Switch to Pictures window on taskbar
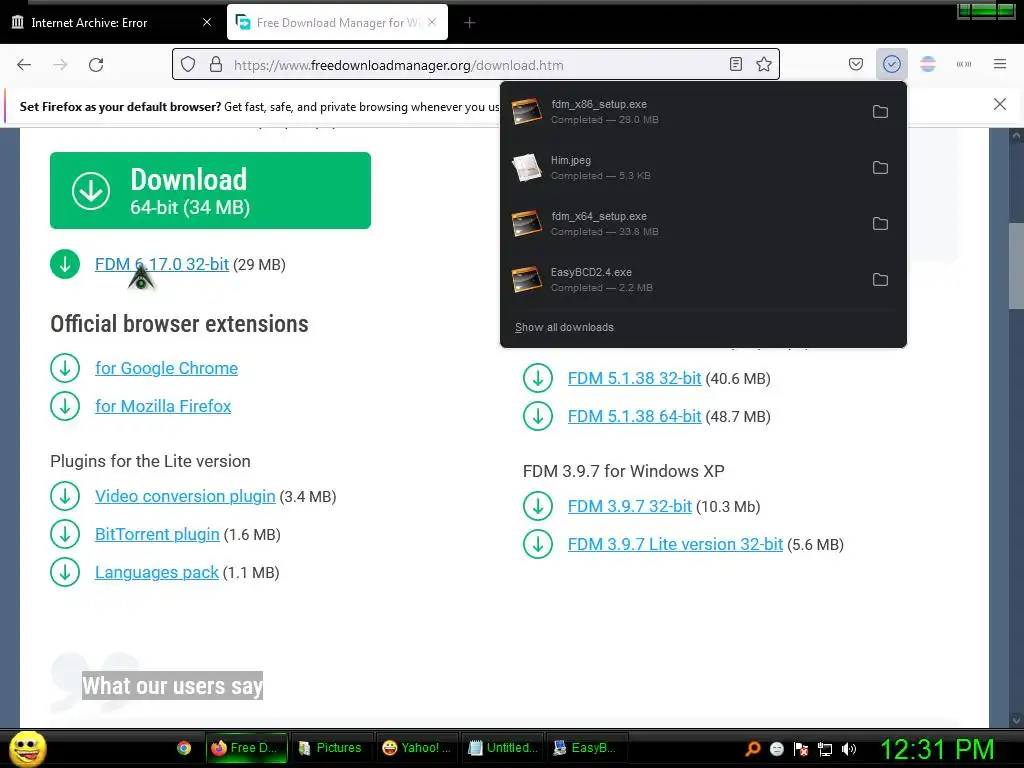Screen dimensions: 1024x768 click(x=330, y=748)
